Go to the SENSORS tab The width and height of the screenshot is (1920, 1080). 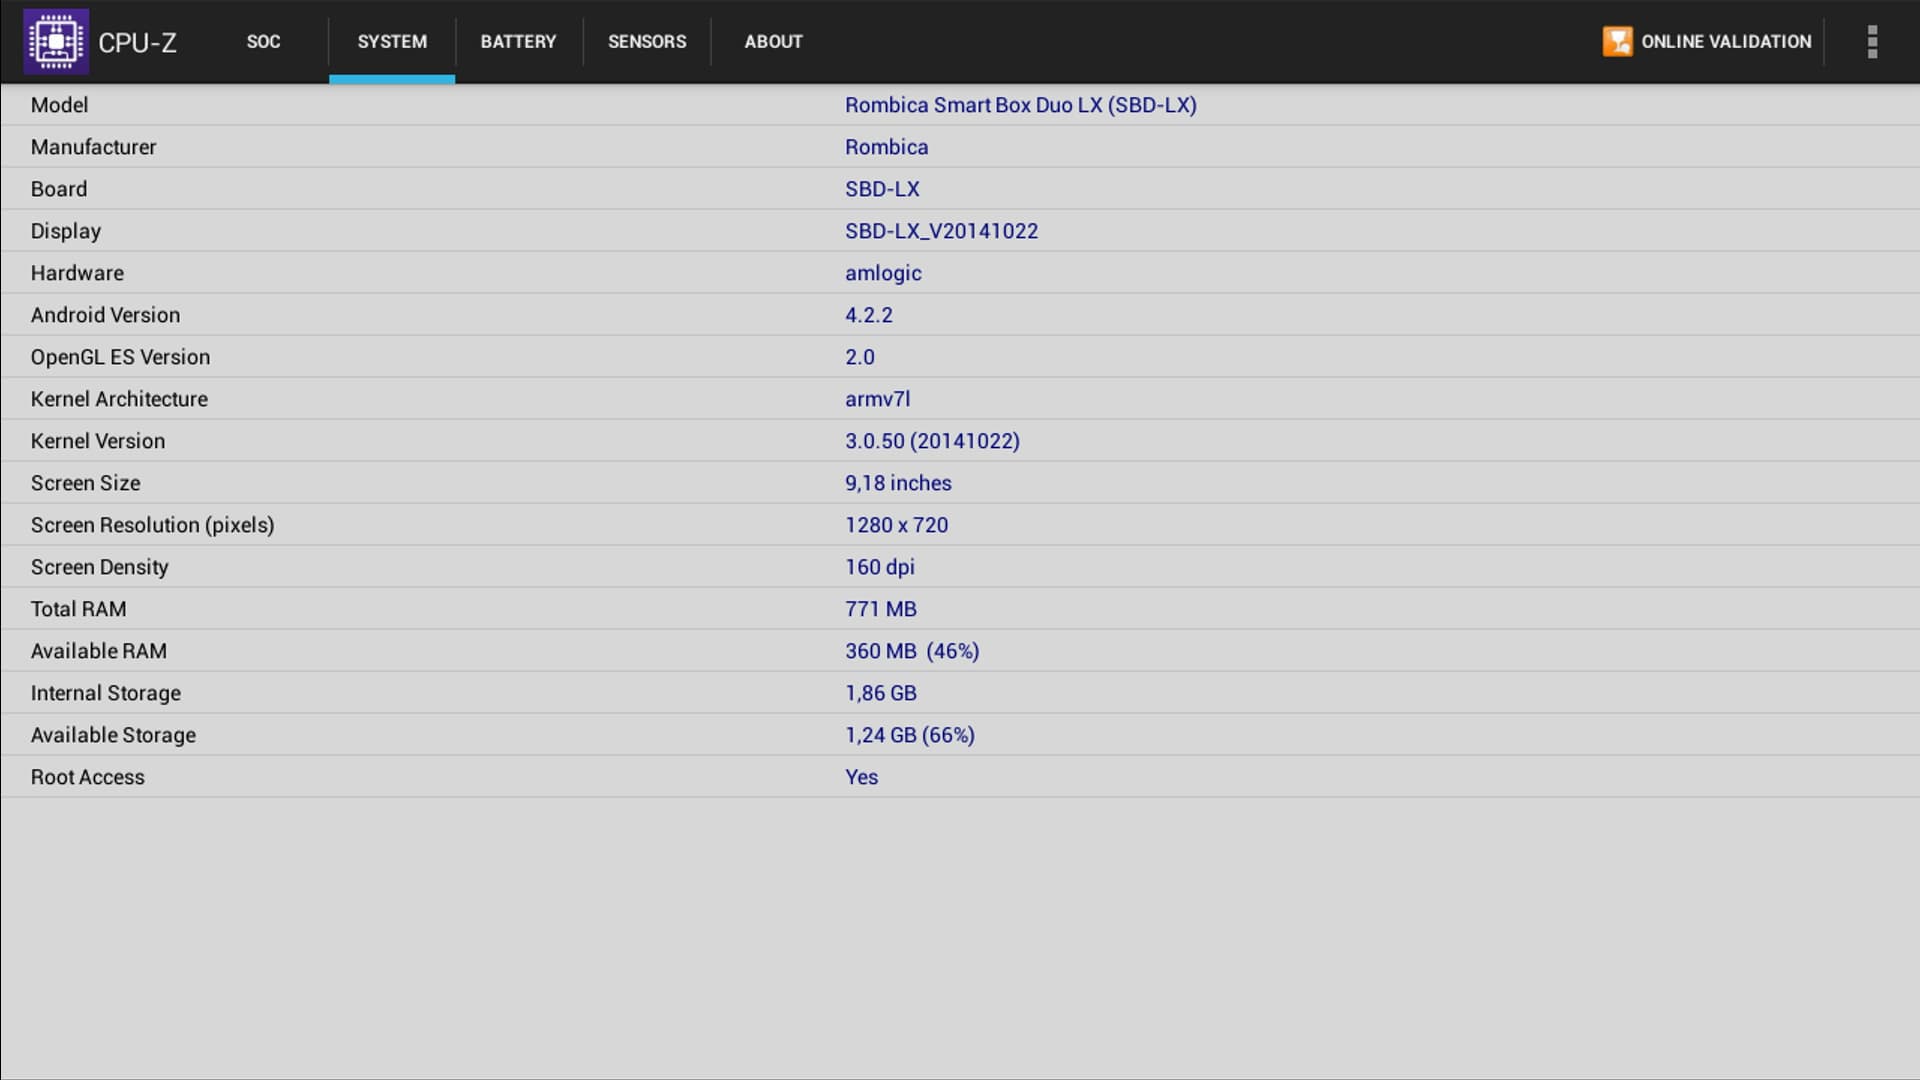tap(647, 42)
